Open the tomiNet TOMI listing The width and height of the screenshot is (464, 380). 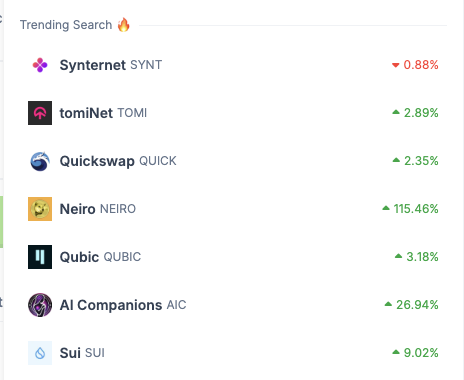pos(233,113)
